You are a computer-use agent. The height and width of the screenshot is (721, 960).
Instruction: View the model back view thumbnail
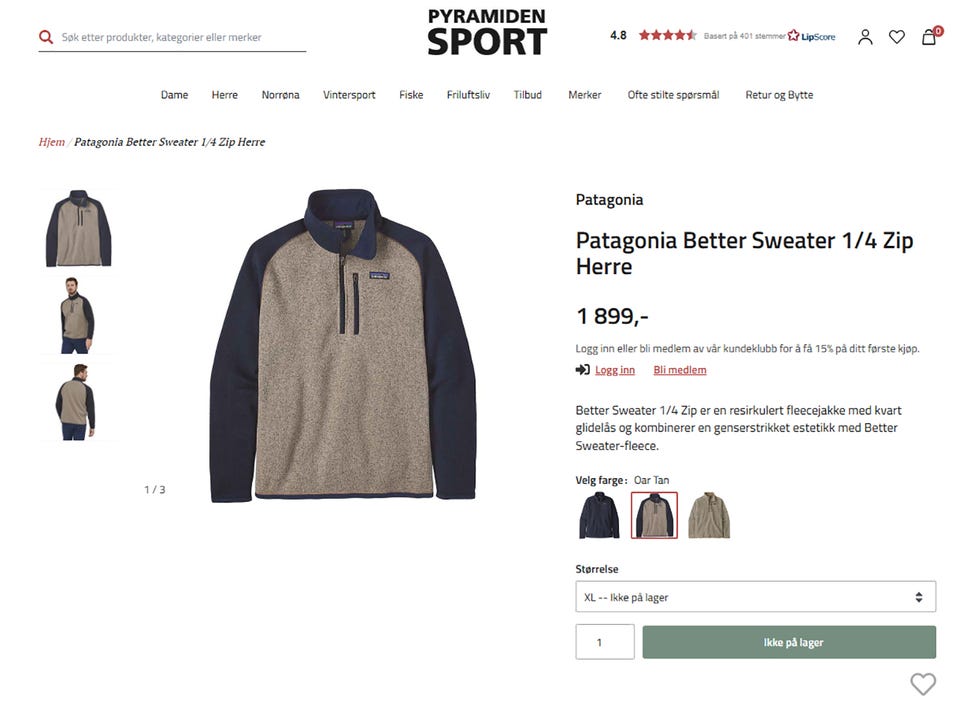coord(77,402)
